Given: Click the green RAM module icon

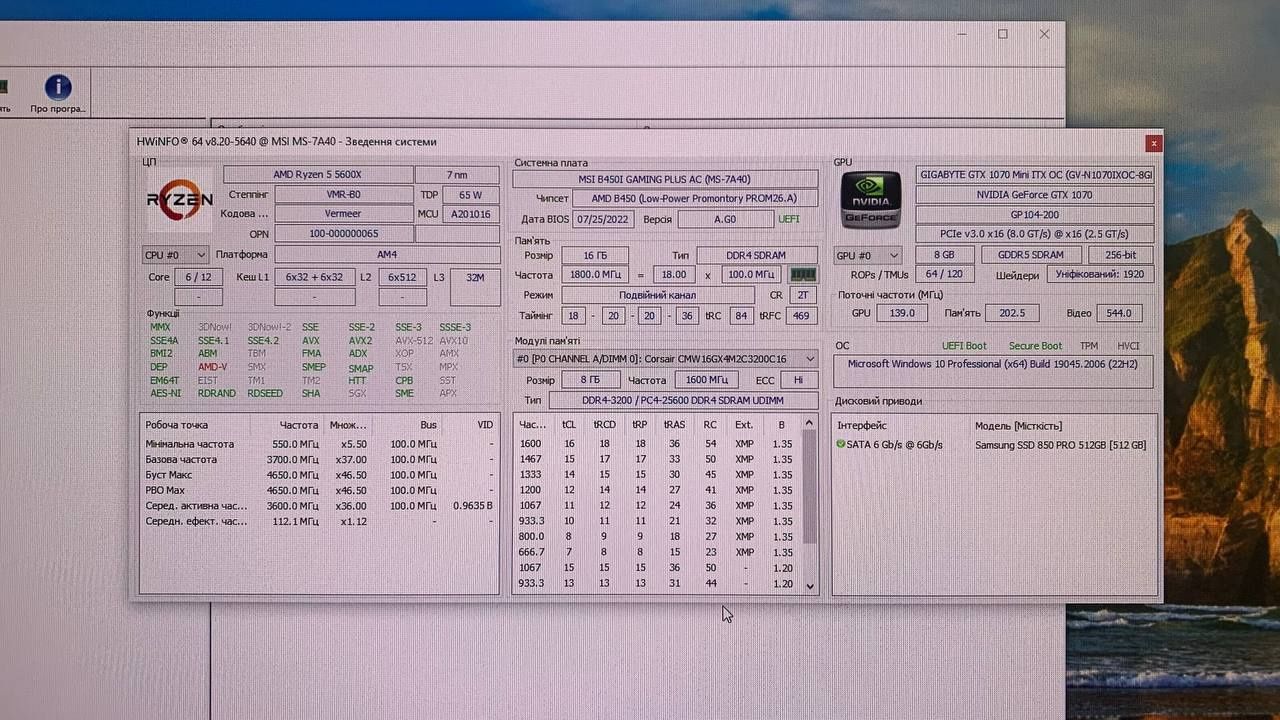Looking at the screenshot, I should click(x=803, y=274).
